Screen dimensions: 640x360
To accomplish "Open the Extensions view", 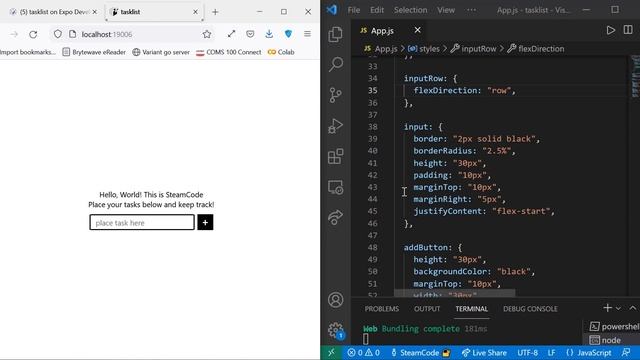I will (336, 156).
